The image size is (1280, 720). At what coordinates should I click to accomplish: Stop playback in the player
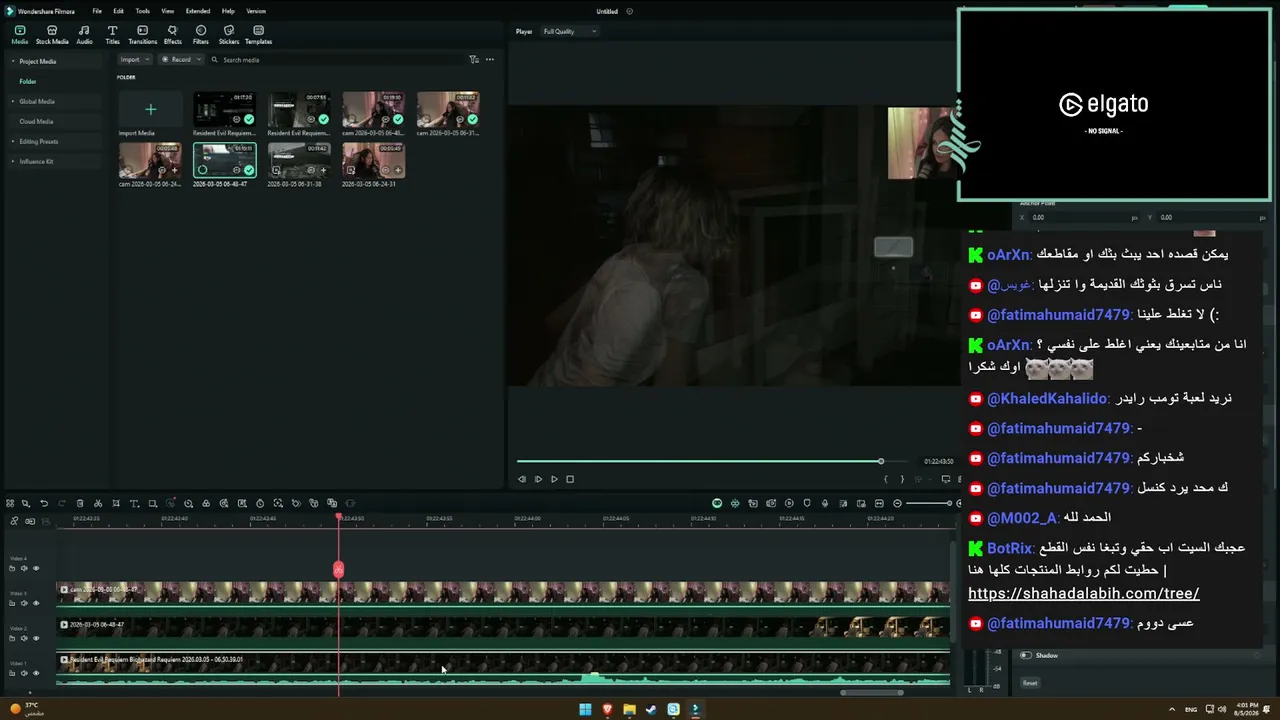pyautogui.click(x=570, y=479)
